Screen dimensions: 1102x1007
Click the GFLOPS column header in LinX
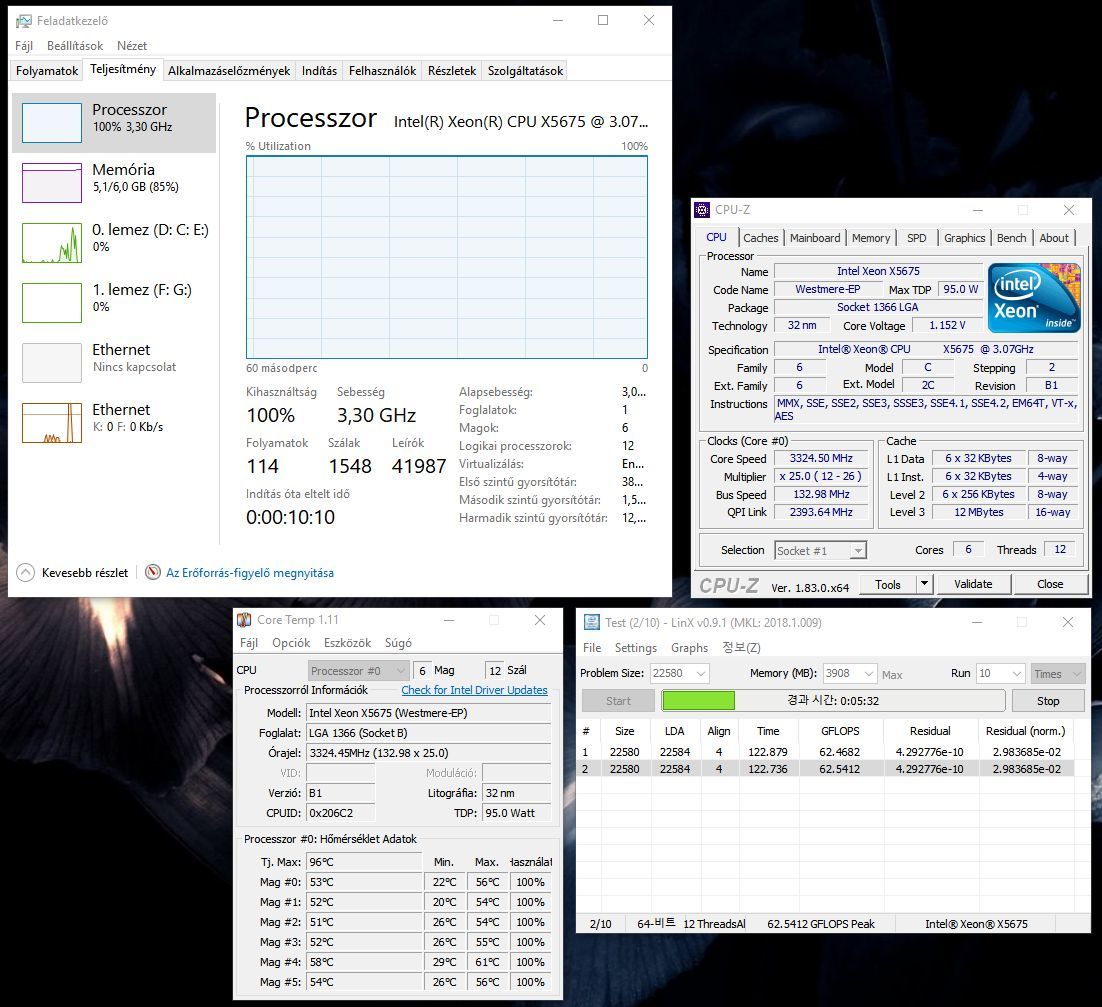coord(840,731)
